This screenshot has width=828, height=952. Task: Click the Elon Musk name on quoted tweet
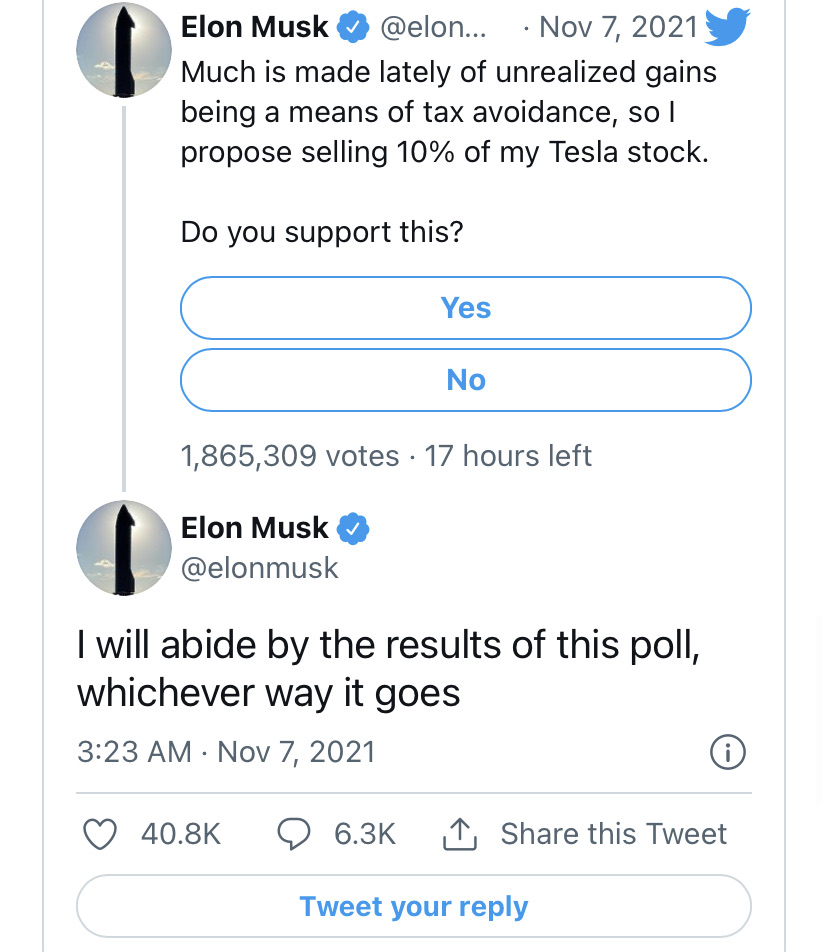point(254,28)
